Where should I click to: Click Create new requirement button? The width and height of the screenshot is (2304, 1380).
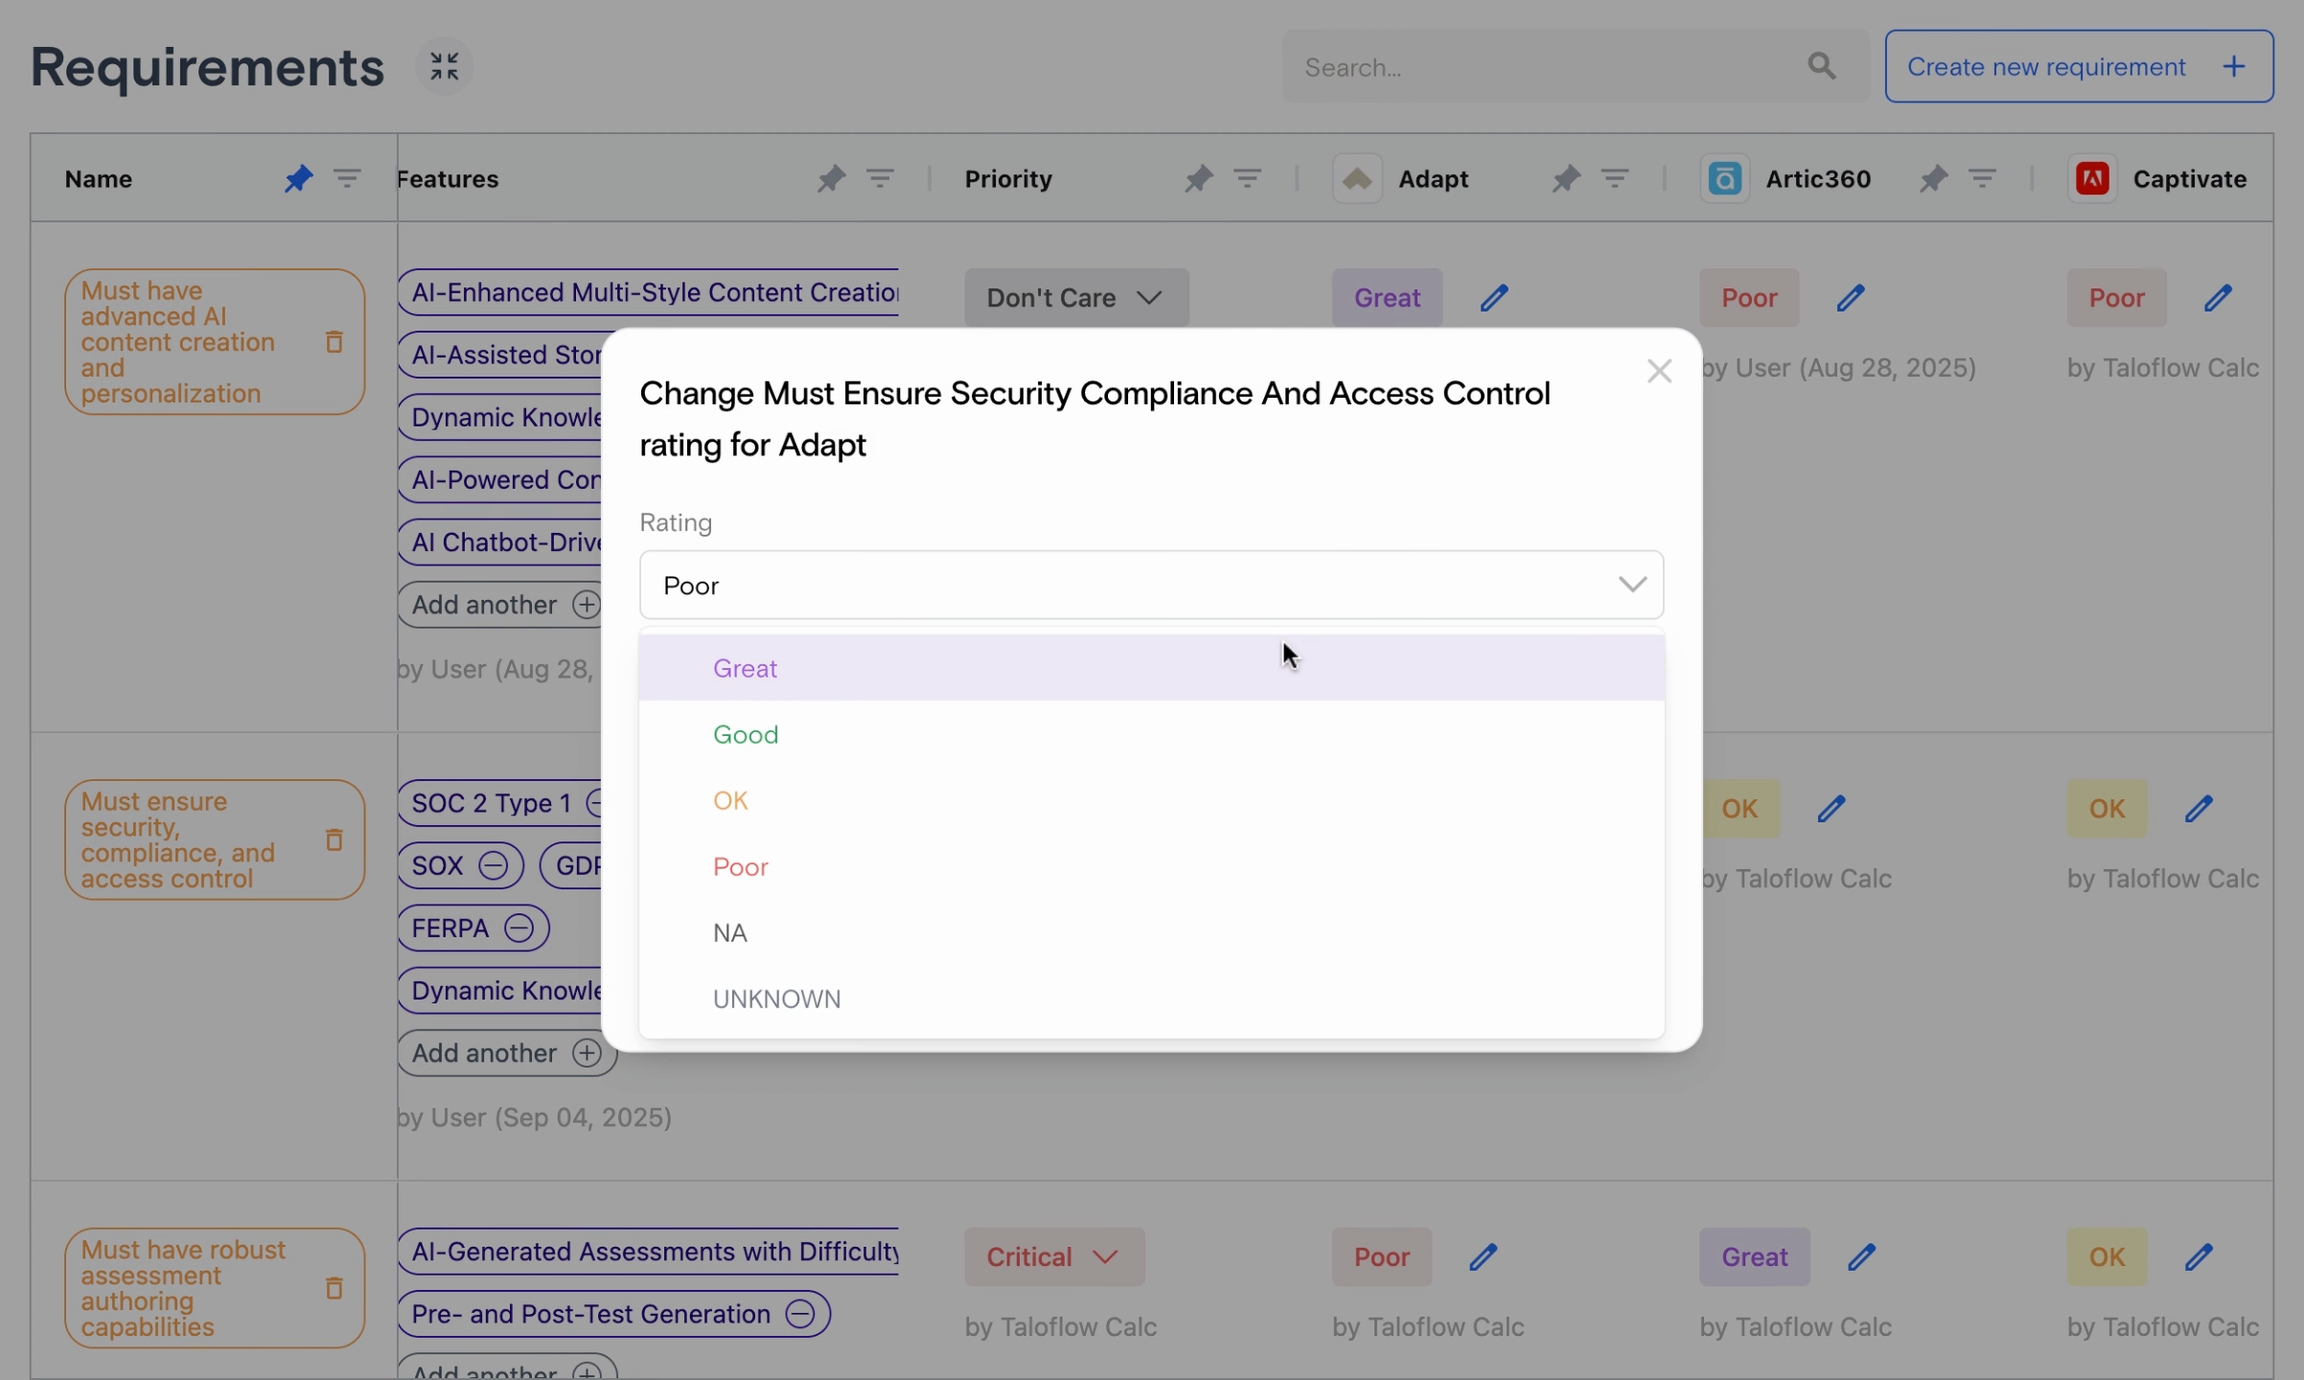point(2078,67)
